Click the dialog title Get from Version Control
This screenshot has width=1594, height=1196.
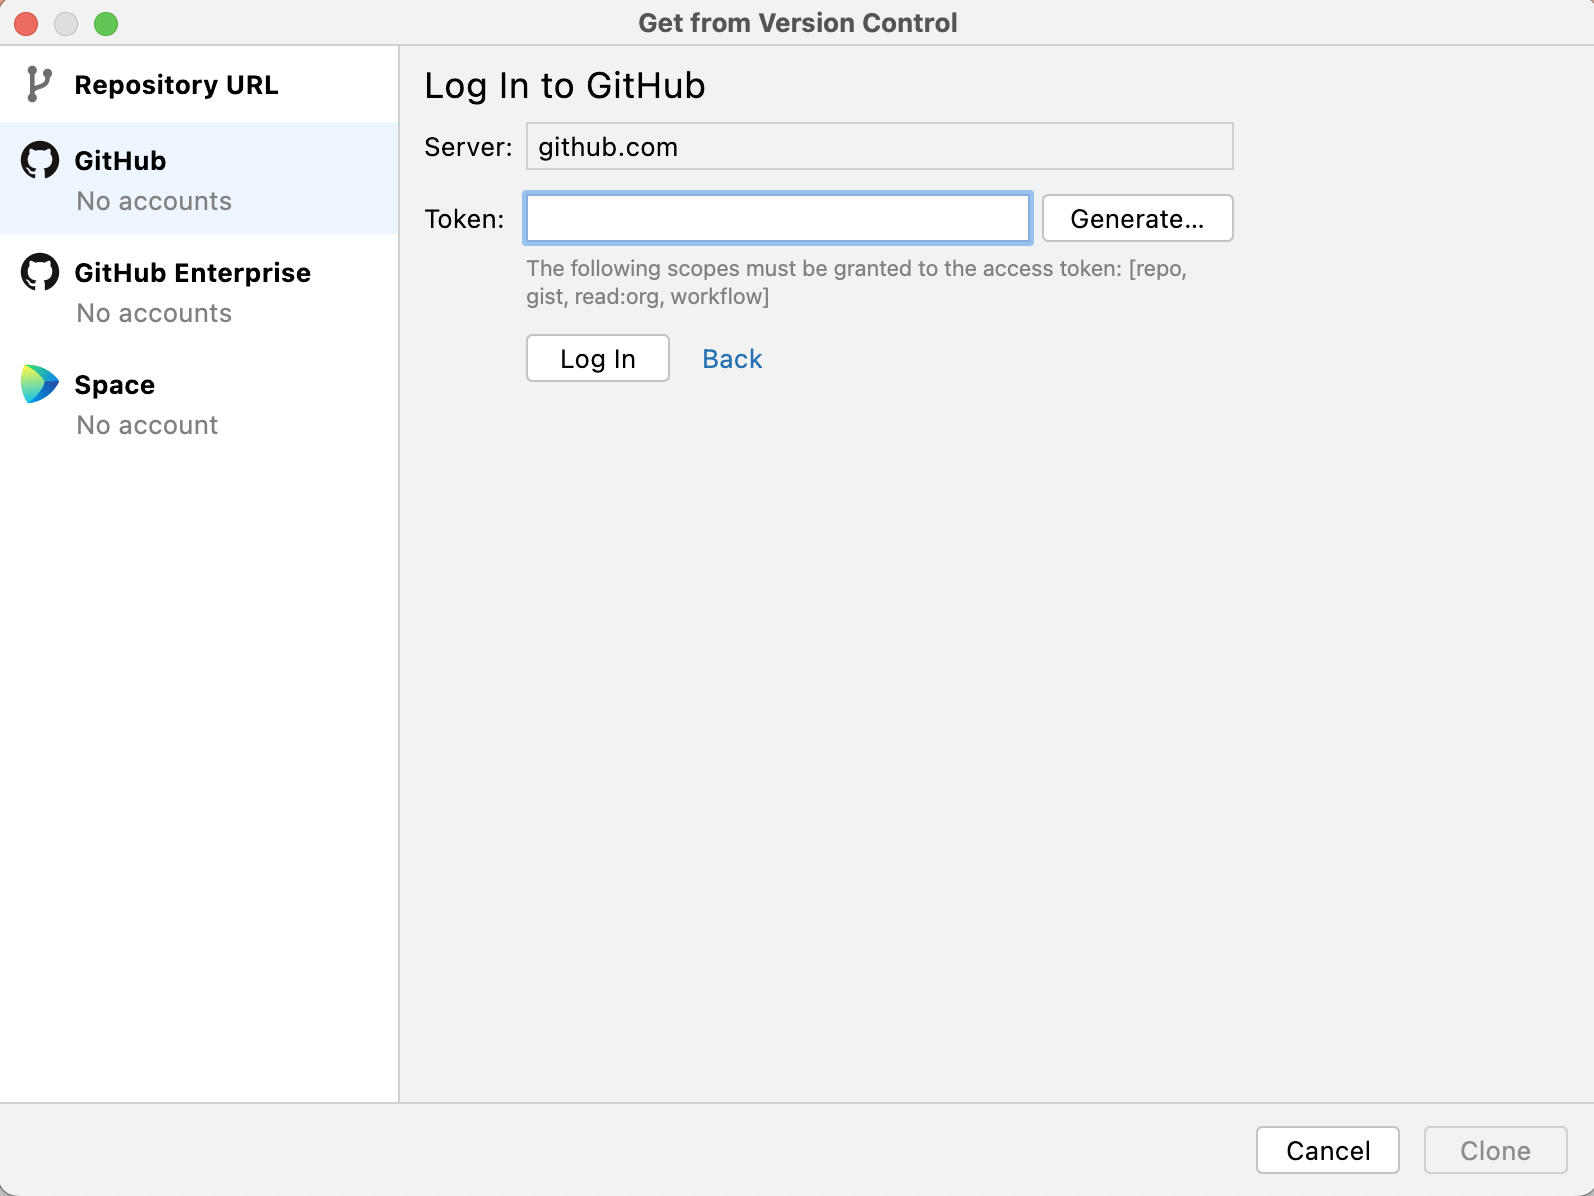797,22
